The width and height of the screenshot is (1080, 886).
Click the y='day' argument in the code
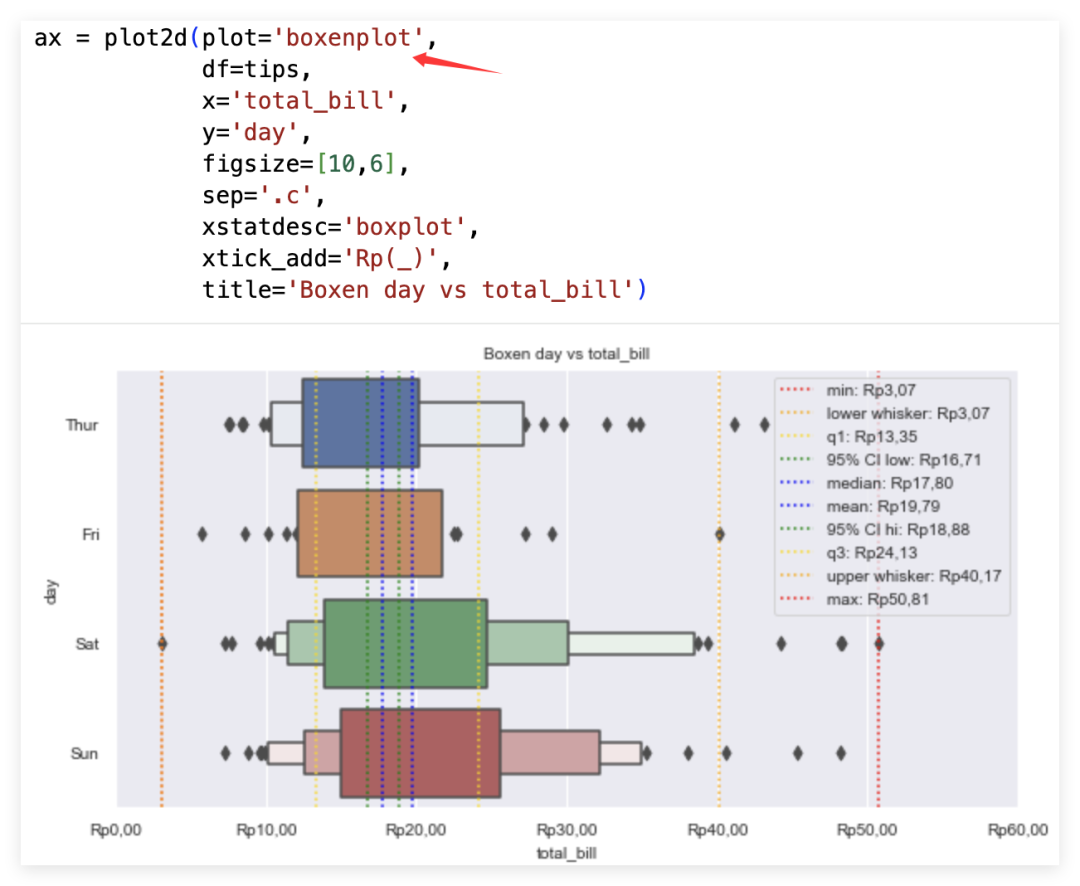[x=256, y=132]
